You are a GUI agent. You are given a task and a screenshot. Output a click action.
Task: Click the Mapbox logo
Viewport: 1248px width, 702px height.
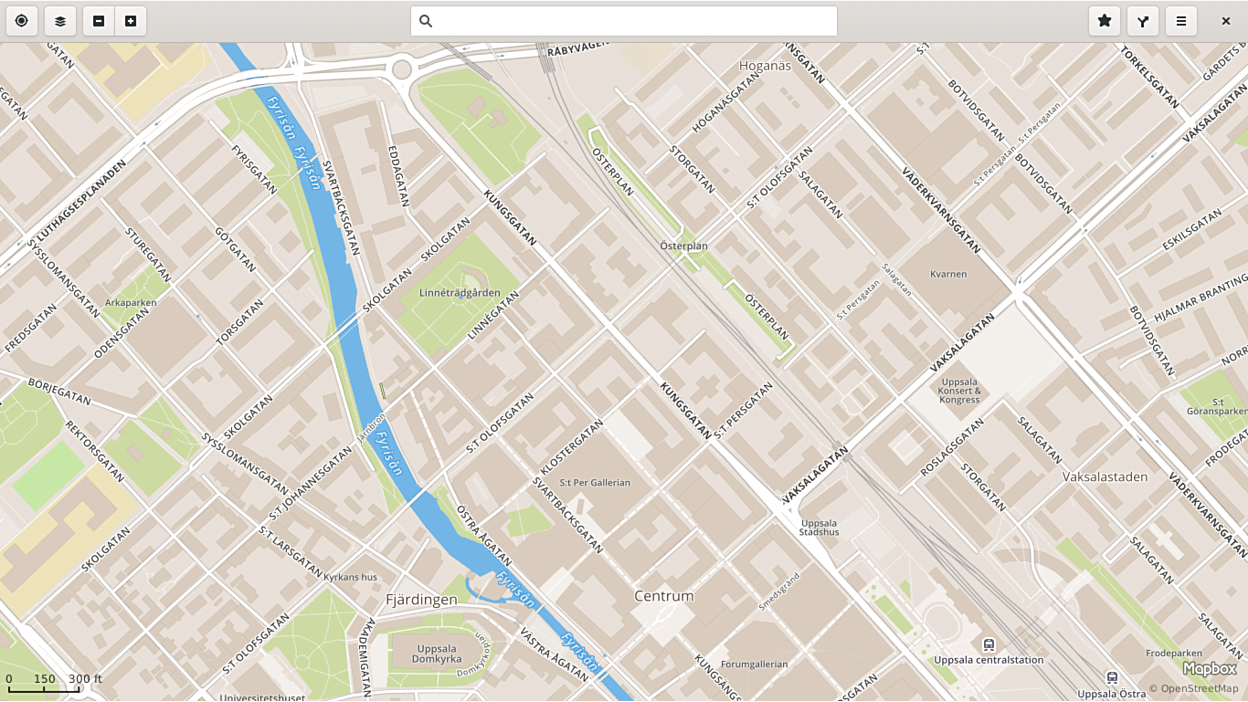click(x=1209, y=669)
